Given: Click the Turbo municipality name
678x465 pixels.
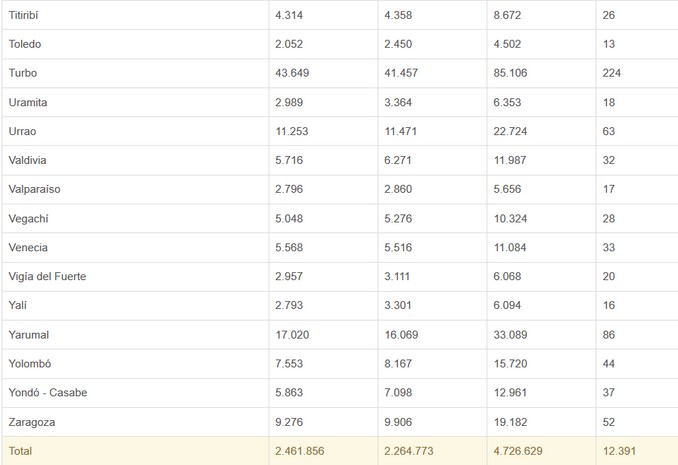Looking at the screenshot, I should 22,73.
